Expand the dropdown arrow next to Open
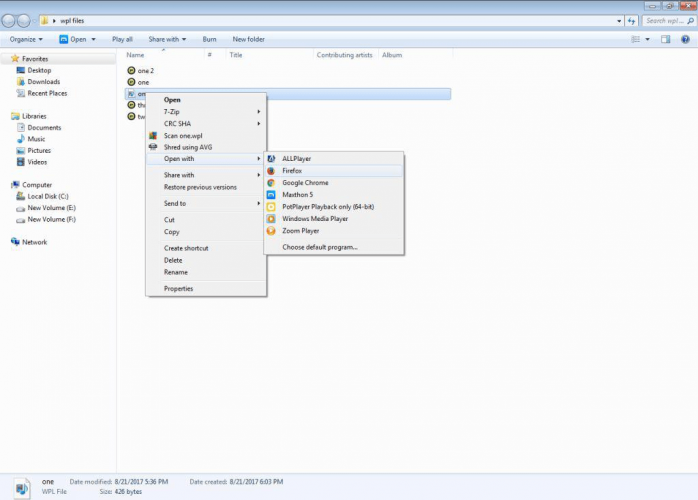This screenshot has width=698, height=500. pyautogui.click(x=93, y=39)
